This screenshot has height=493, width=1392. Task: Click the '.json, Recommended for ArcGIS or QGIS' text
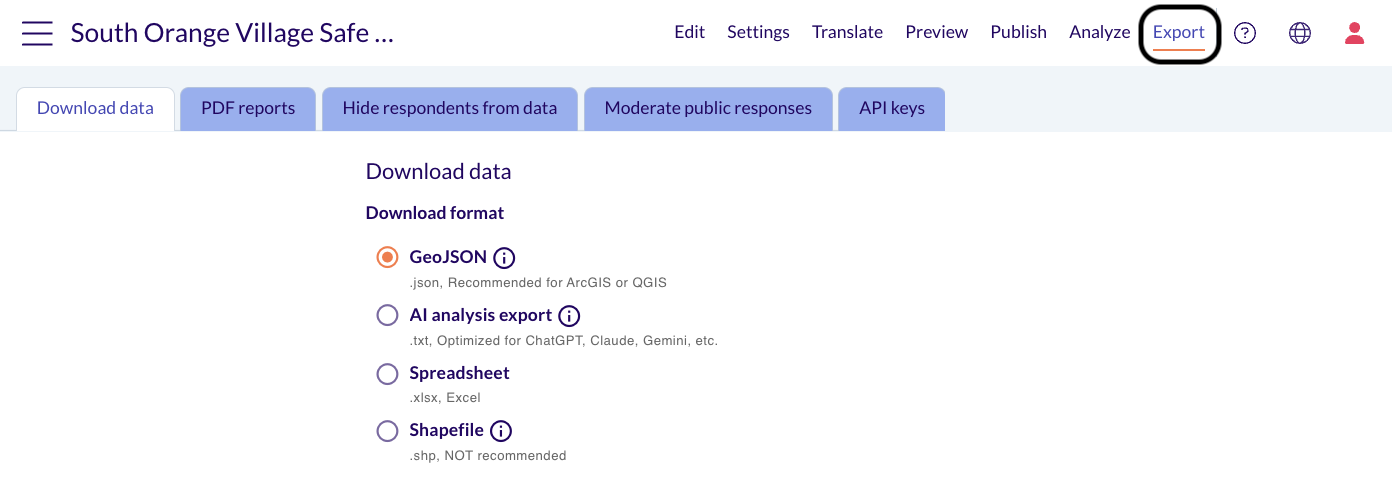click(x=538, y=283)
